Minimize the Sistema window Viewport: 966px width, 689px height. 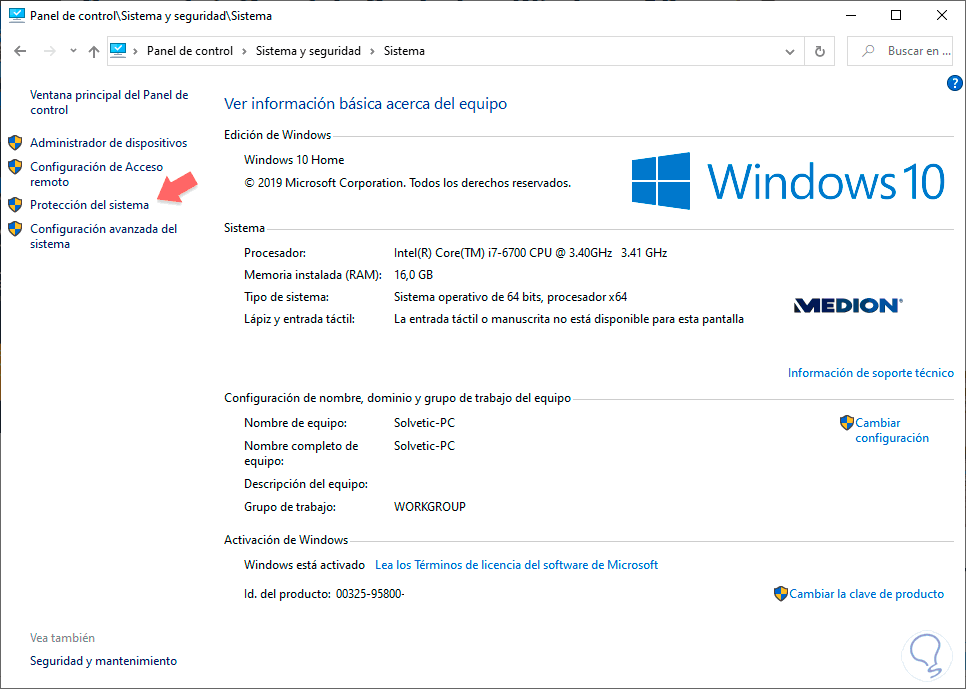point(851,15)
